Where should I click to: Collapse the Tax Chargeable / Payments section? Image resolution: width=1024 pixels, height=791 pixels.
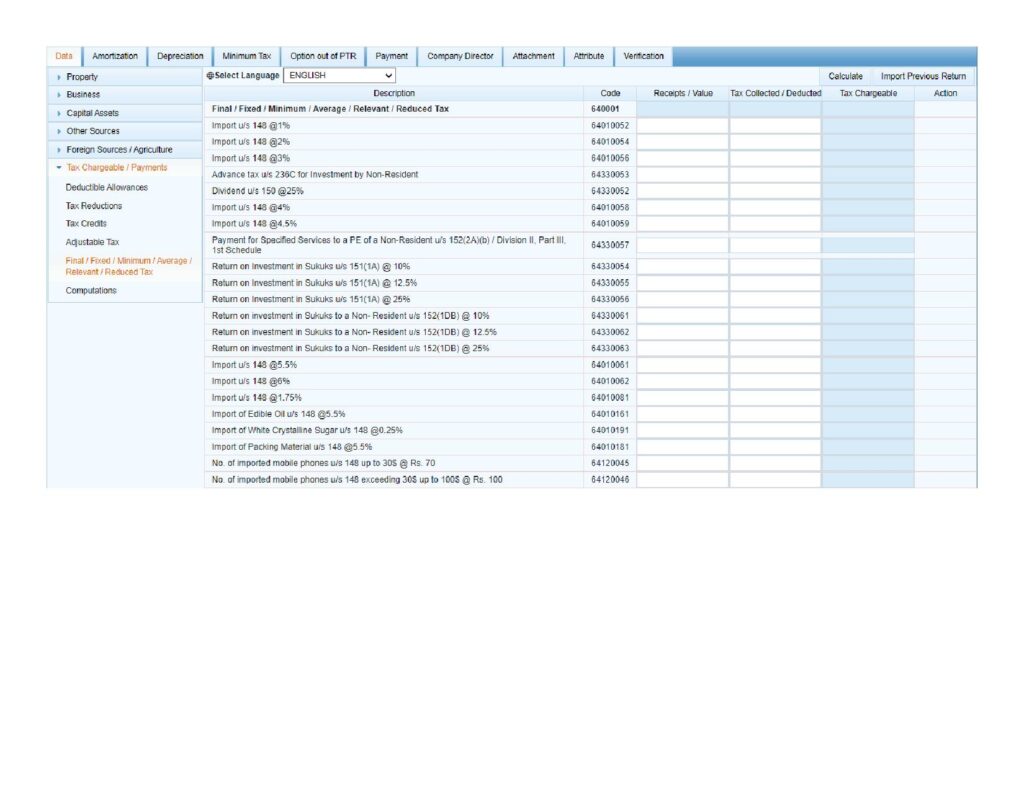point(116,167)
